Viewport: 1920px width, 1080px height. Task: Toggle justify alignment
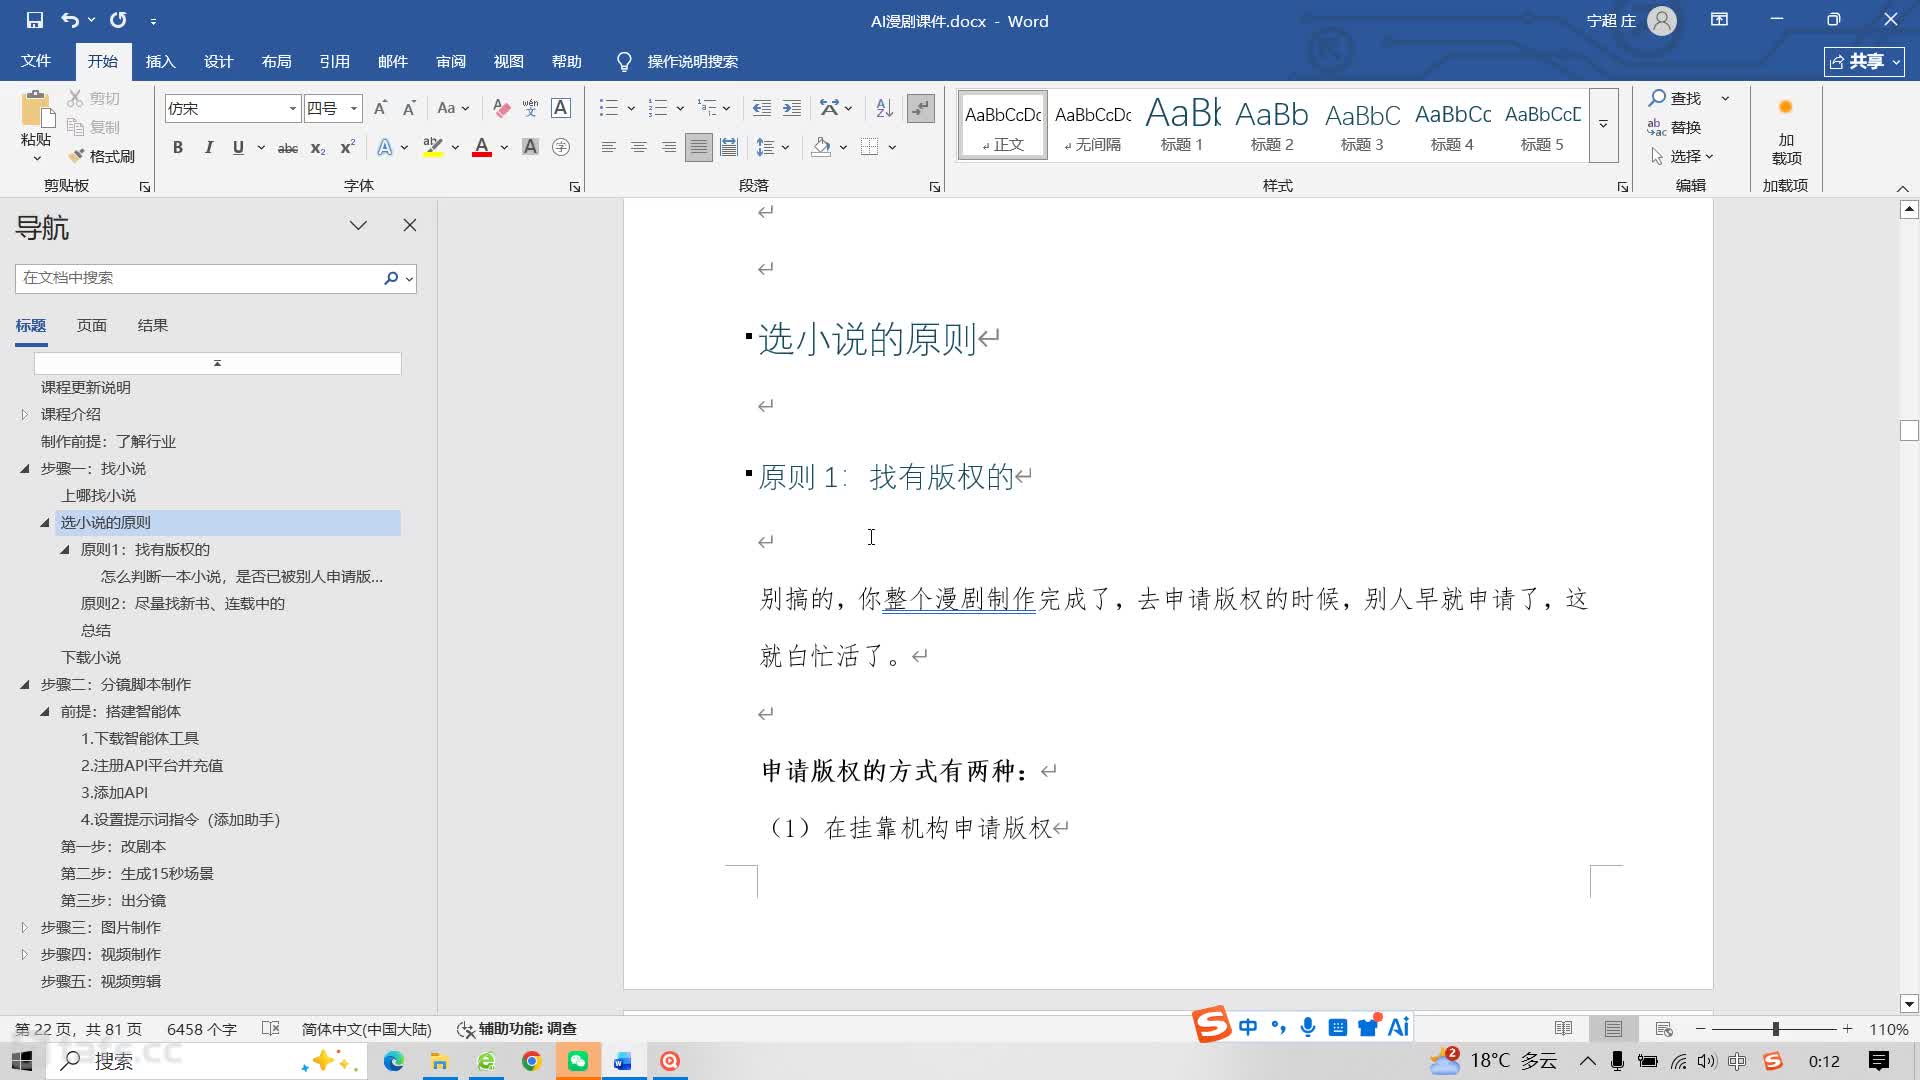coord(698,148)
